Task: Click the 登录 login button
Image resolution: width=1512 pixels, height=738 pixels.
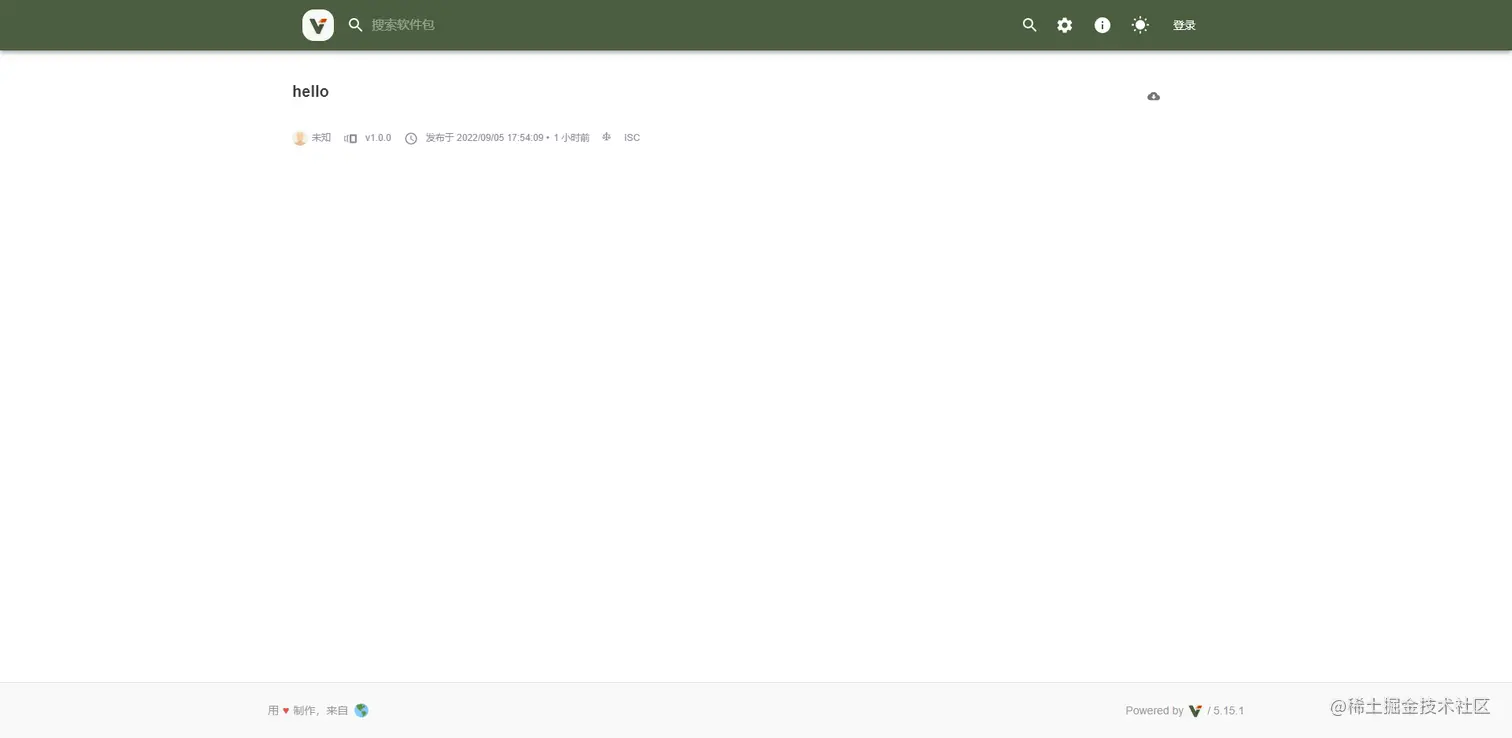Action: 1184,25
